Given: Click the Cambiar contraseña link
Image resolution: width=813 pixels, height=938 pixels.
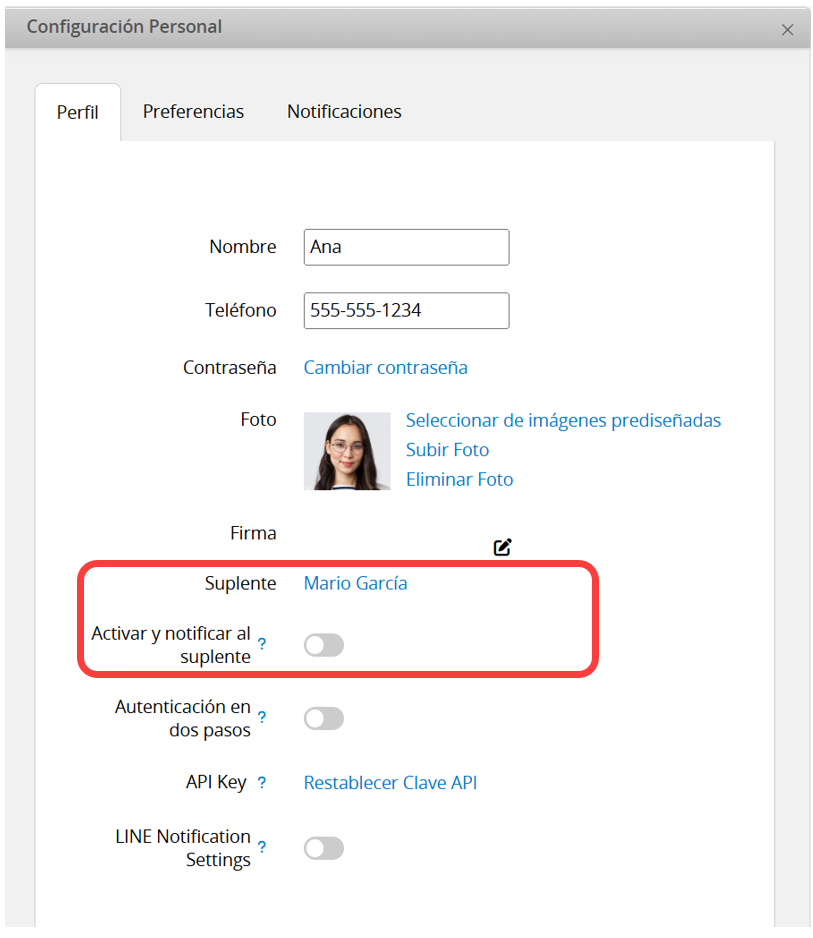Looking at the screenshot, I should point(385,367).
